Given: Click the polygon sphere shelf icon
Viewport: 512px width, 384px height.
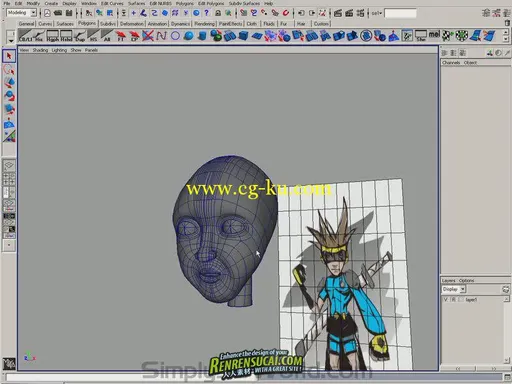Looking at the screenshot, I should [189, 36].
